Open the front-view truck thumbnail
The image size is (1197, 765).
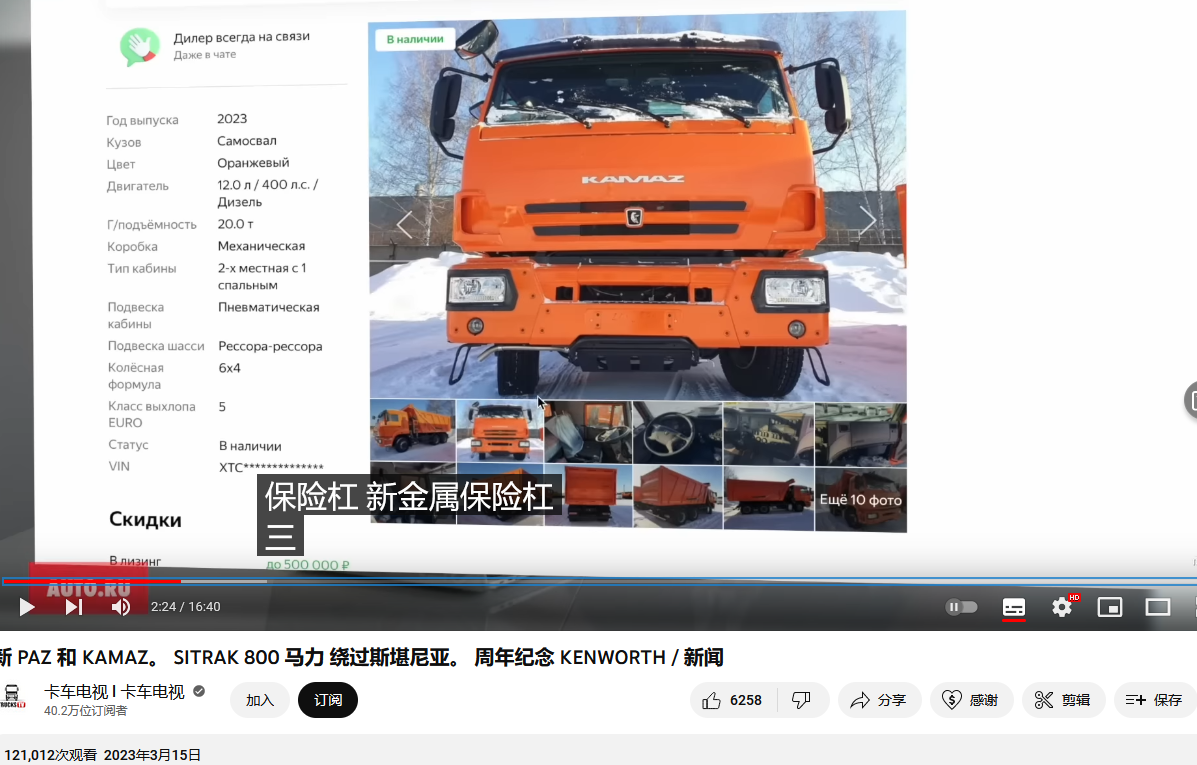pos(500,431)
